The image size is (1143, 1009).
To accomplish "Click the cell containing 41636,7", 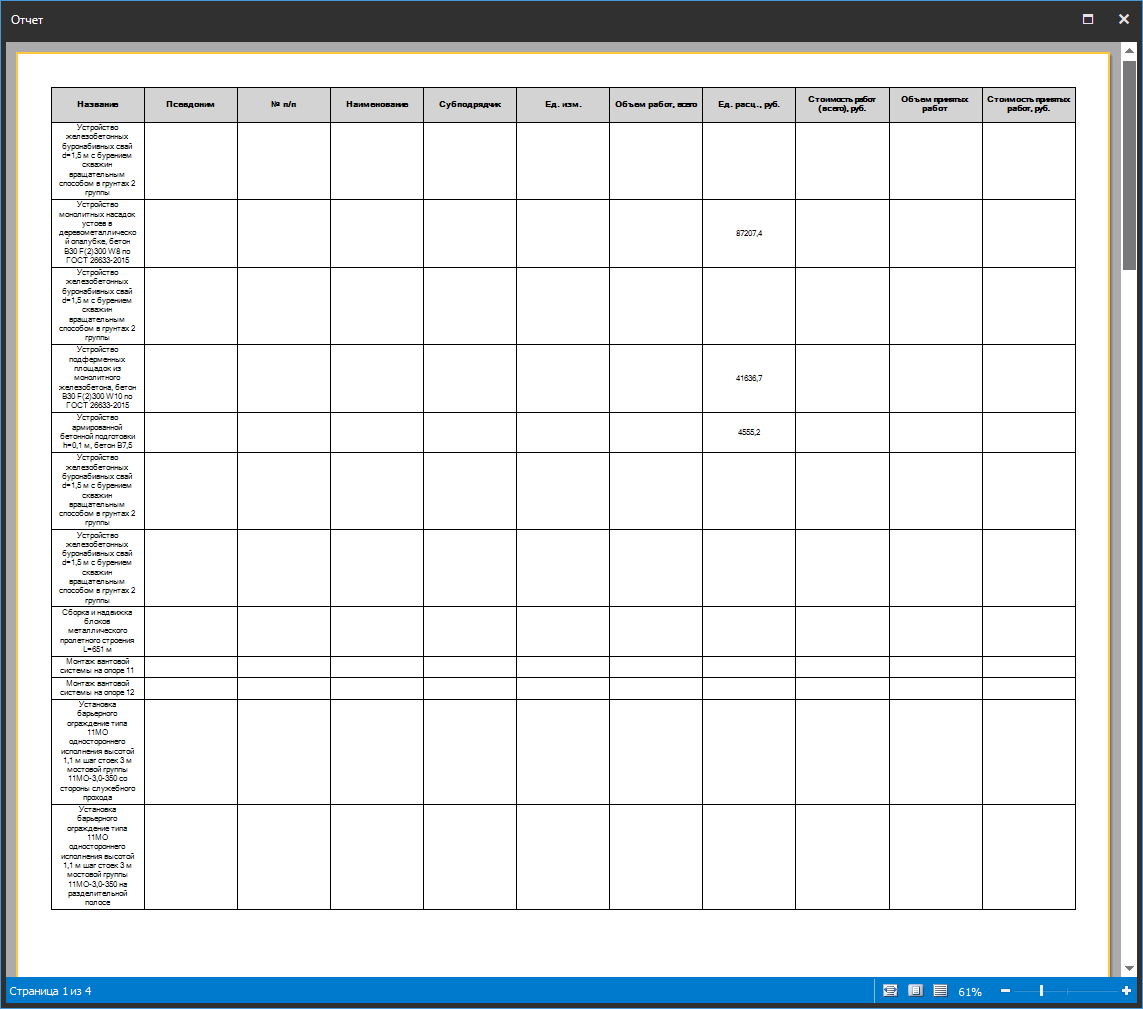I will [x=749, y=378].
